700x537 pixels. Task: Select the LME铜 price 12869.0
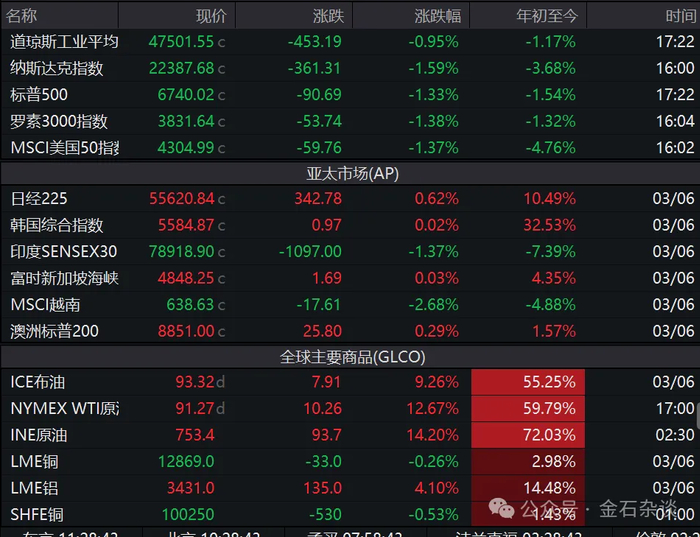point(186,461)
